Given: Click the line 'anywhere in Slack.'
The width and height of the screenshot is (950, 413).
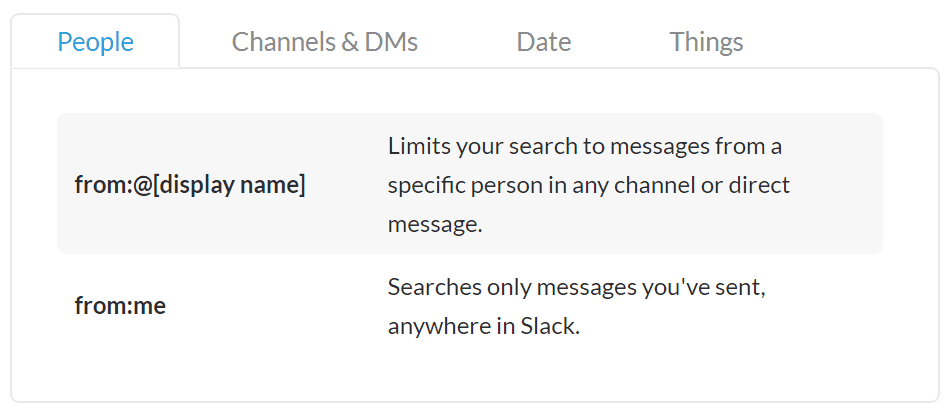Looking at the screenshot, I should (484, 326).
